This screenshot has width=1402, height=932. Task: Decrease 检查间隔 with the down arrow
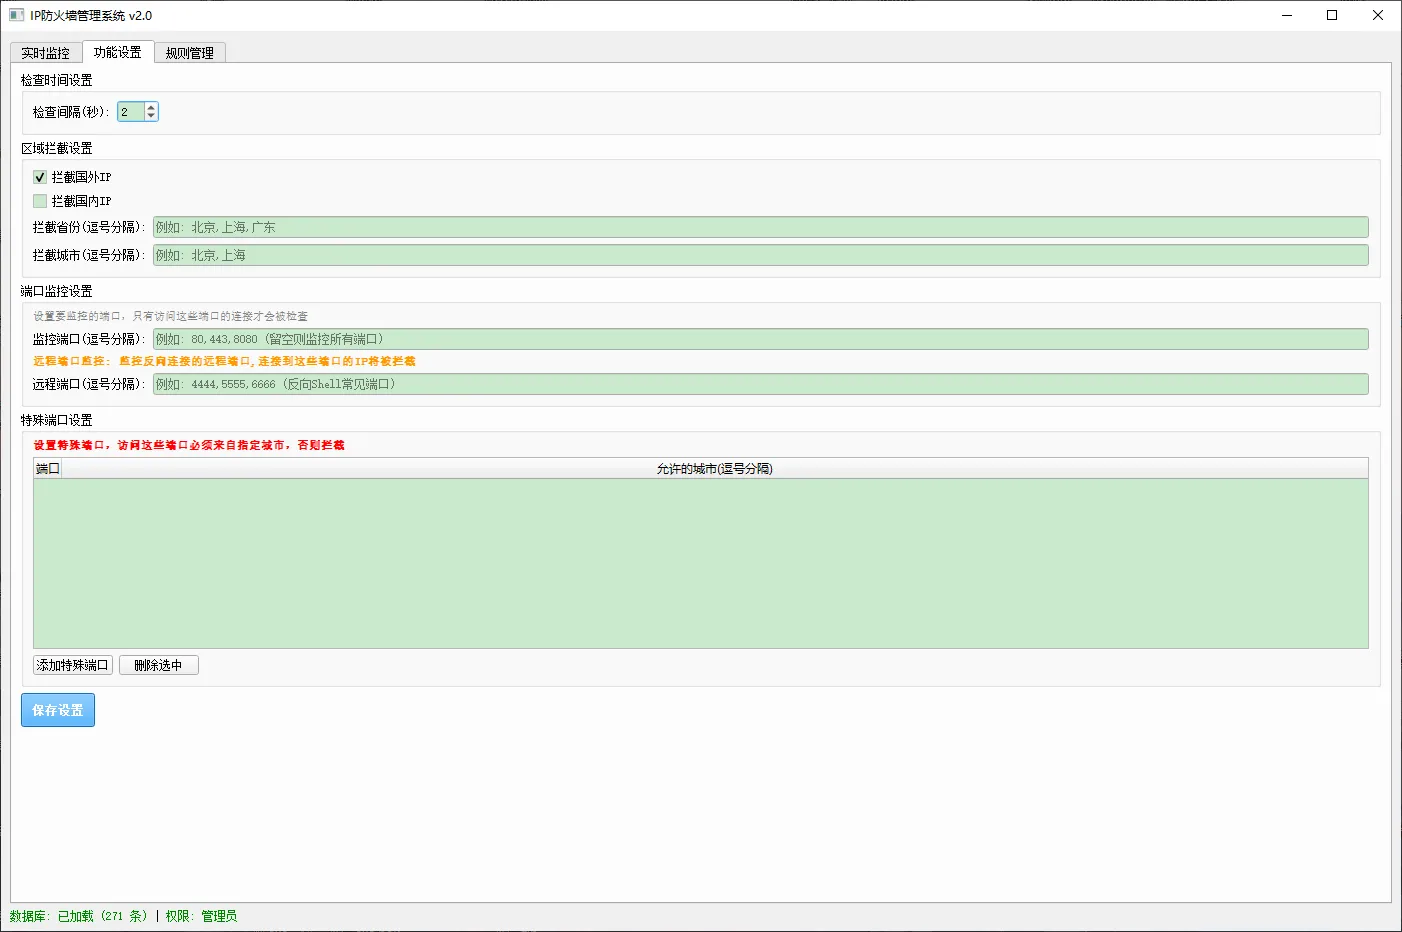[151, 116]
